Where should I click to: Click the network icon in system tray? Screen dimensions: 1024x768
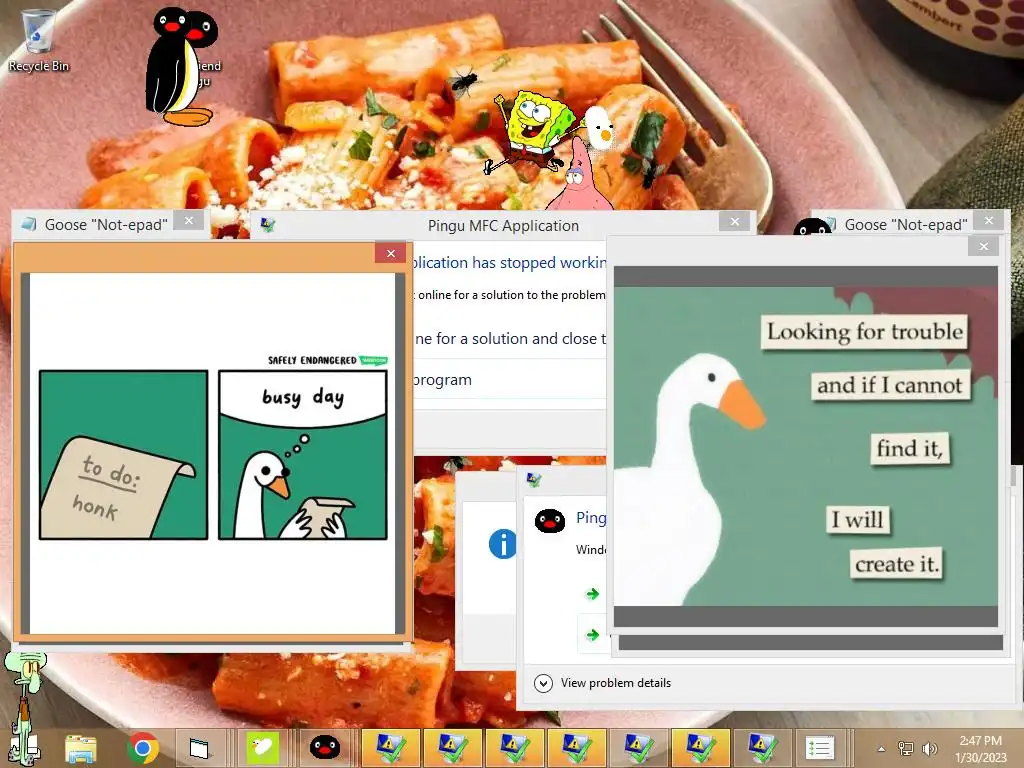tap(906, 749)
